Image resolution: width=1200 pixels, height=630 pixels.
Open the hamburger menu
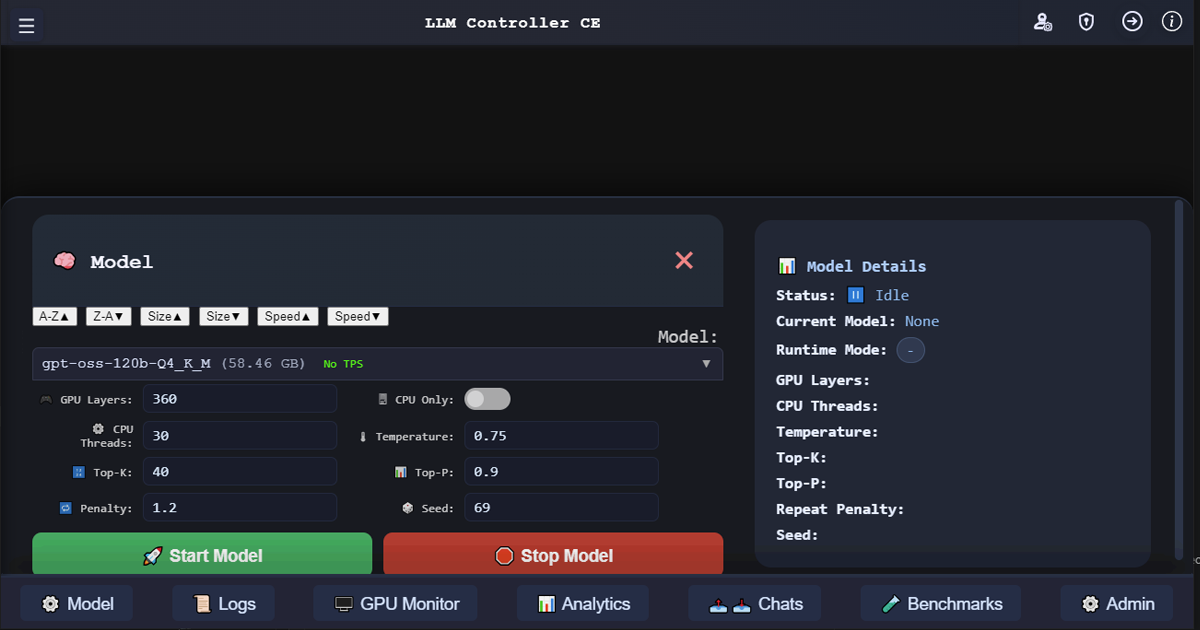click(27, 26)
